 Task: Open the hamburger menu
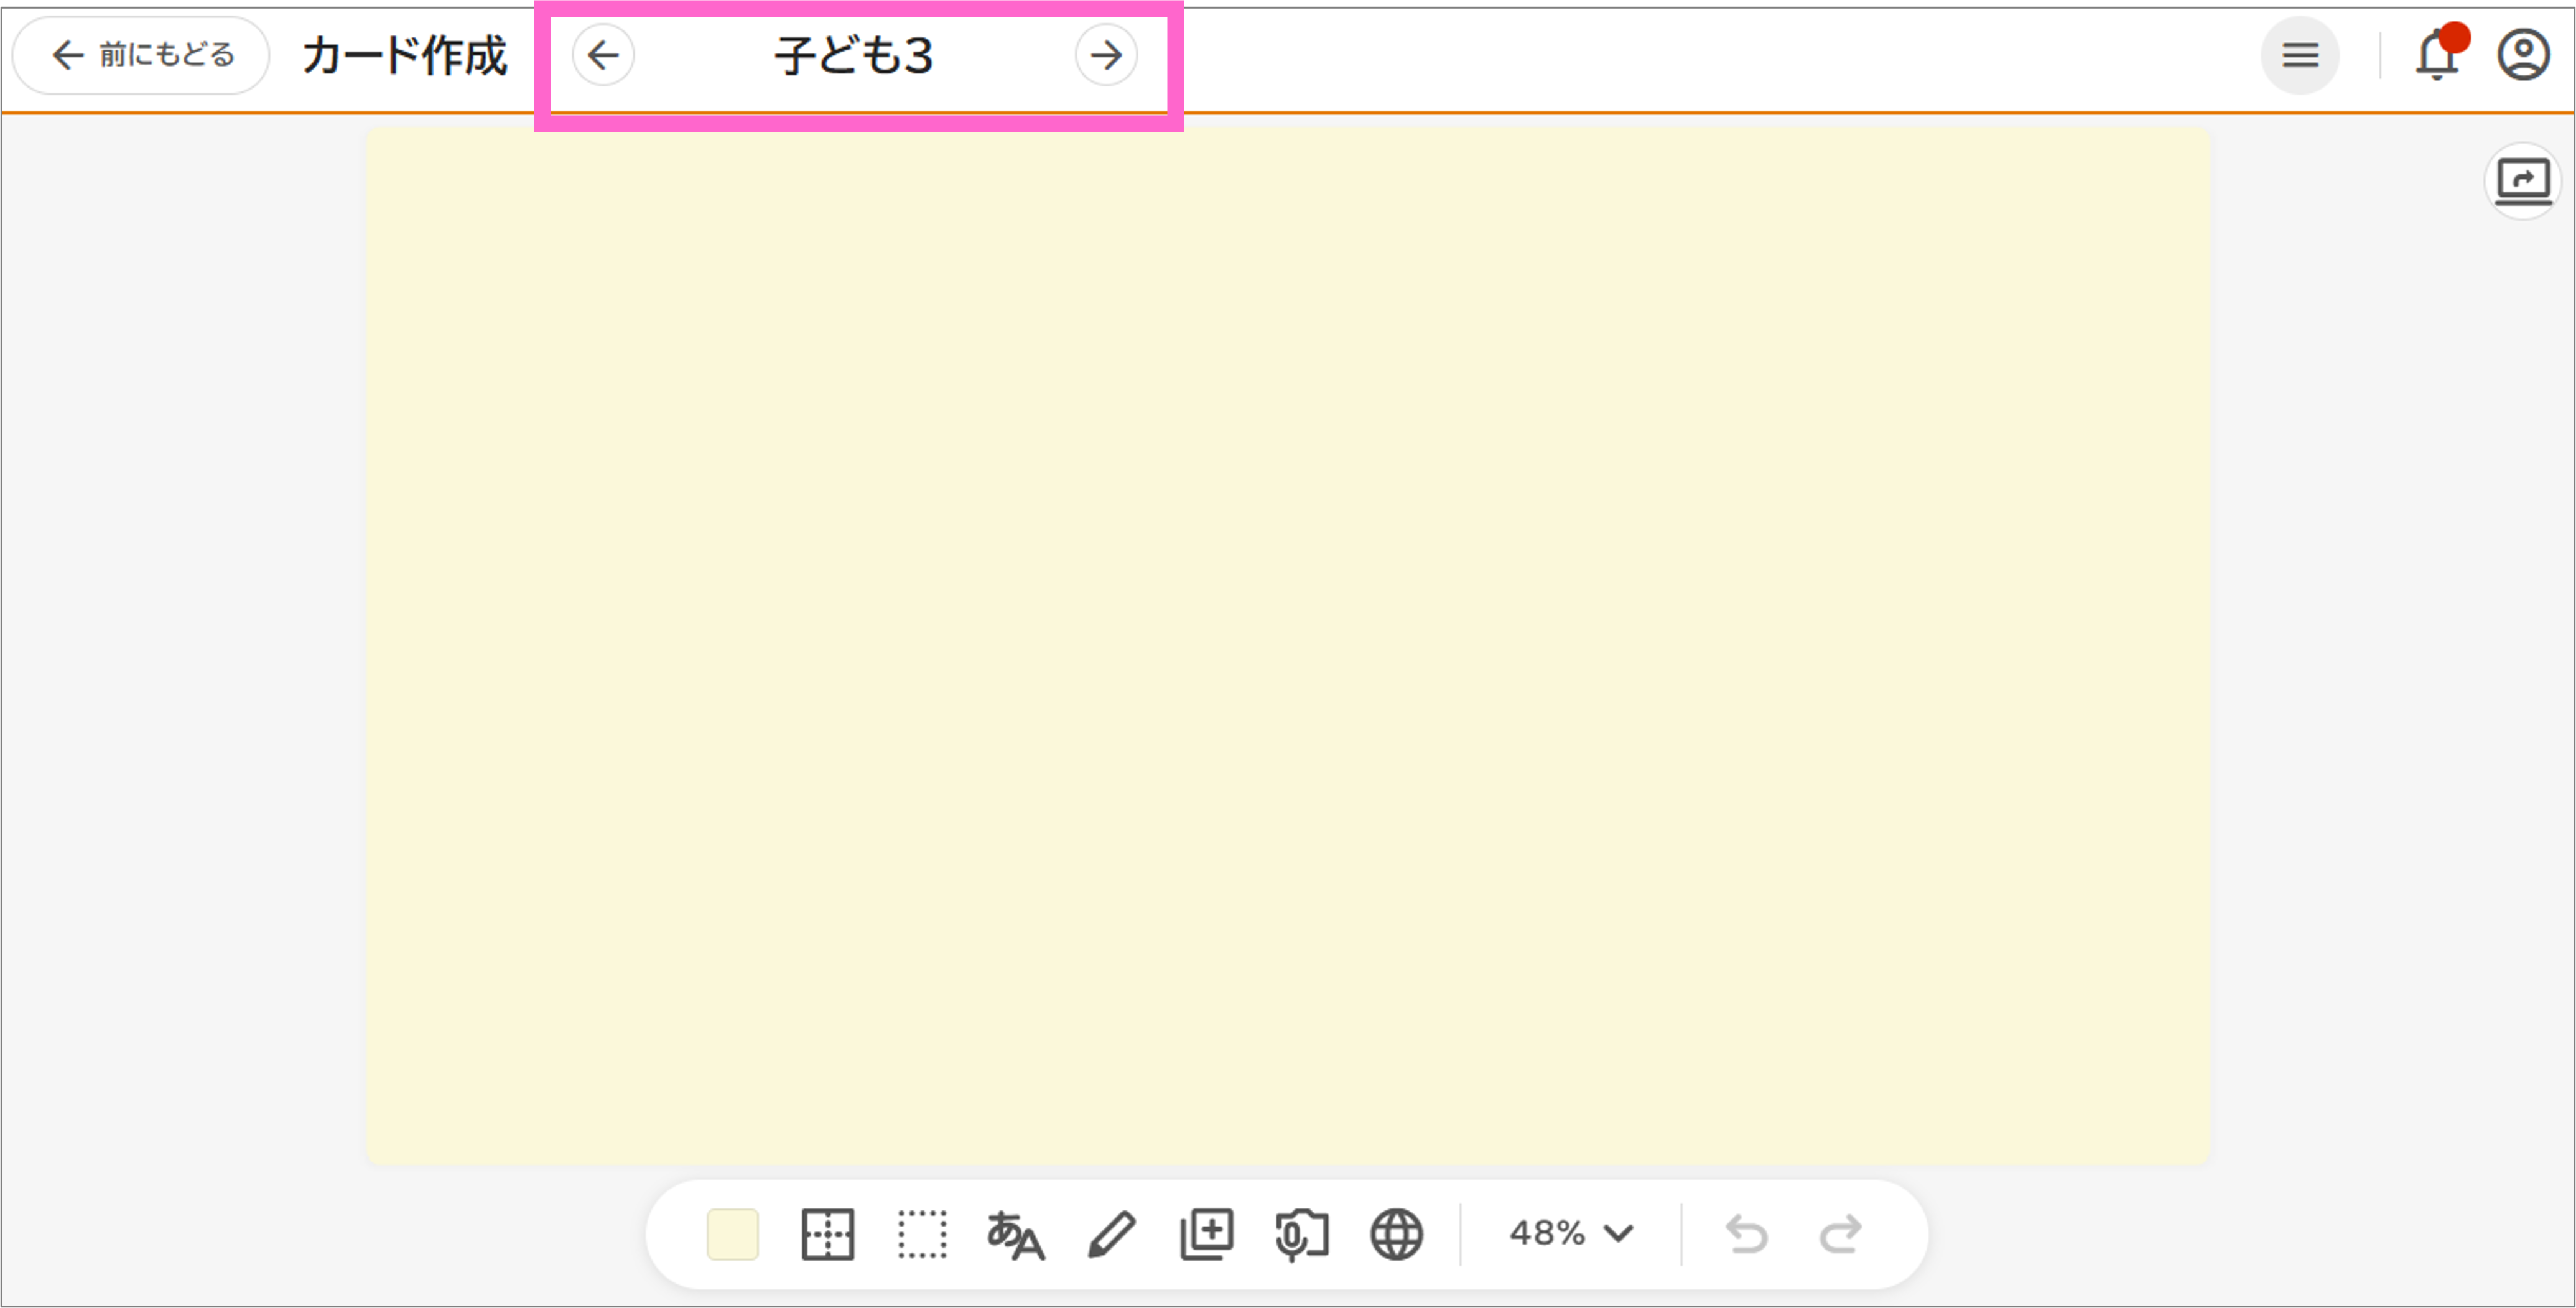click(2300, 55)
